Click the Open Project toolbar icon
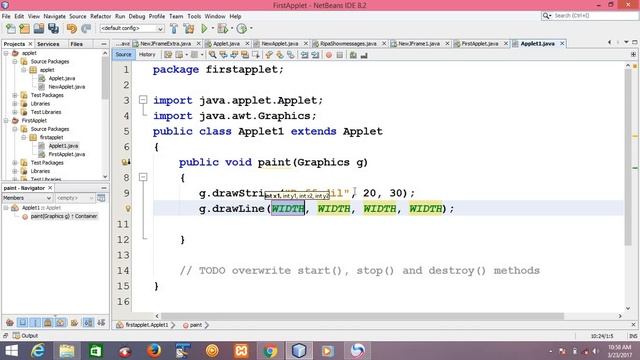640x360 pixels. pos(39,29)
